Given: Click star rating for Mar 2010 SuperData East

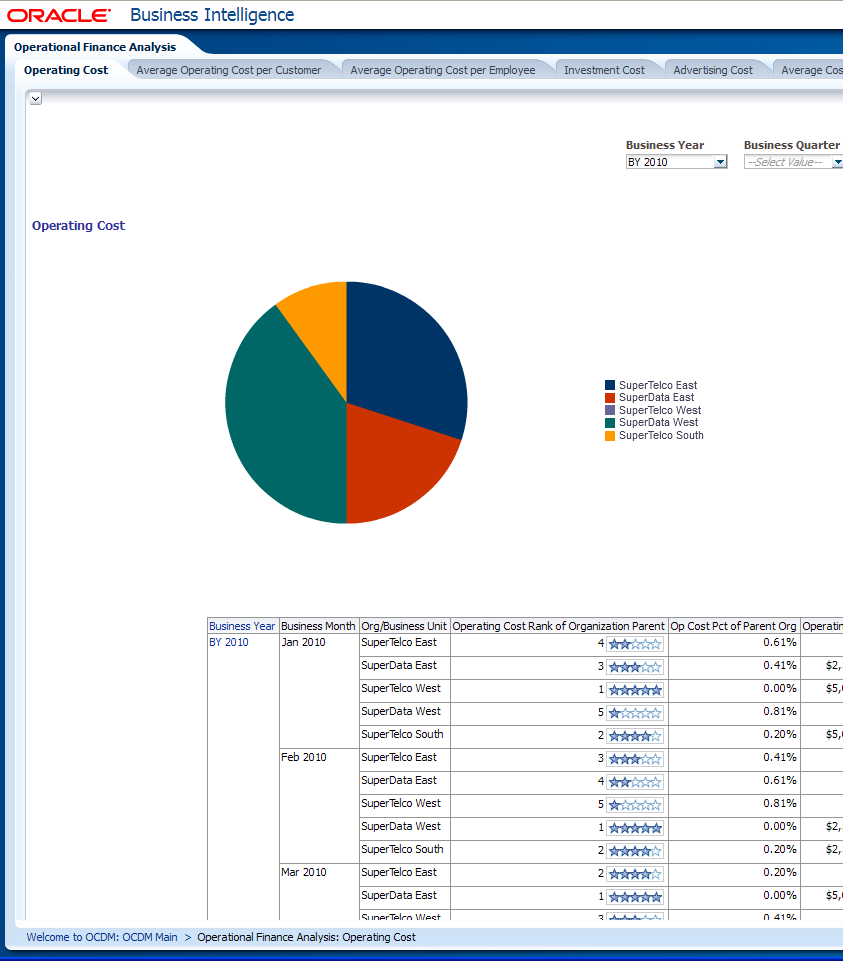Looking at the screenshot, I should [635, 898].
